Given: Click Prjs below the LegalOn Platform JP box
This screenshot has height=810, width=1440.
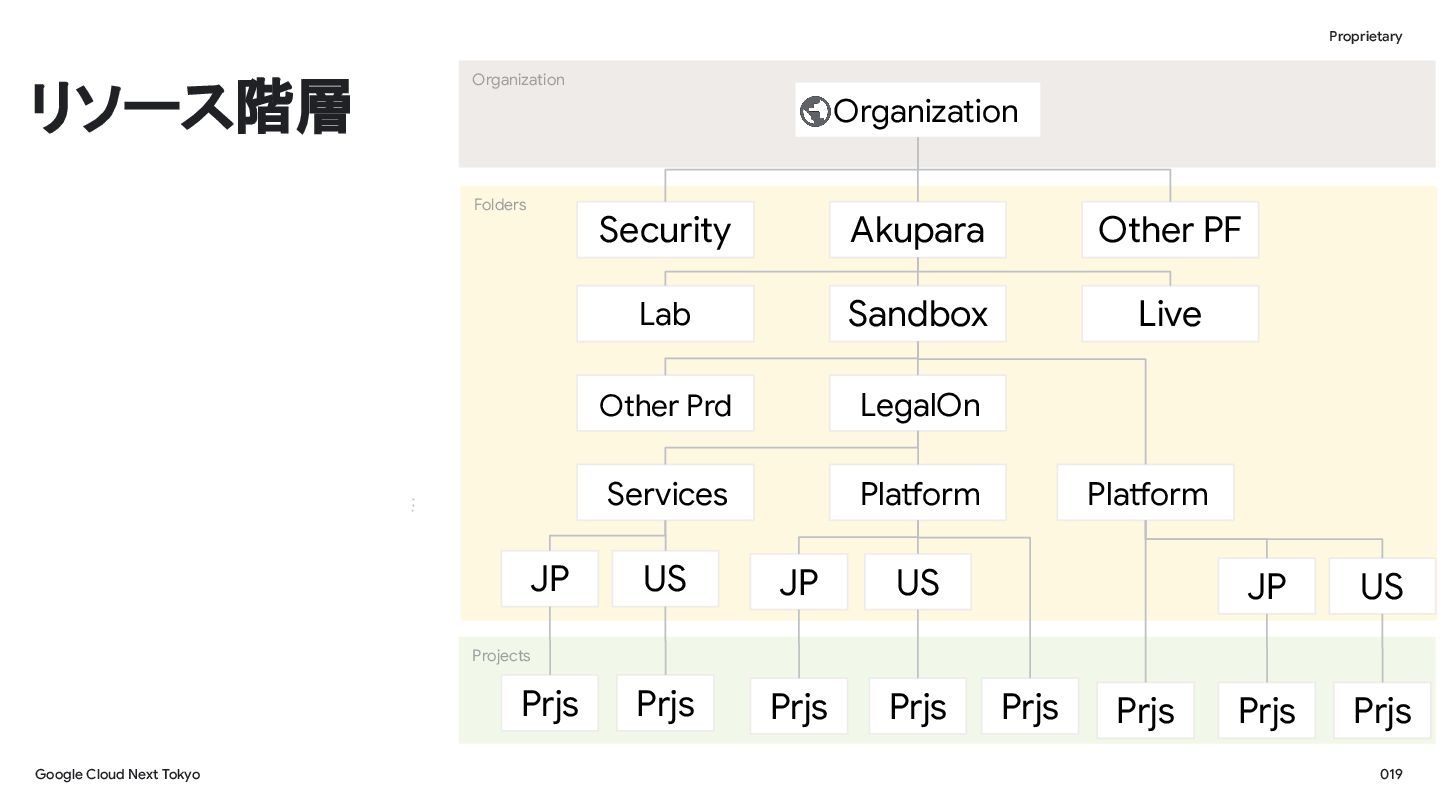Looking at the screenshot, I should [799, 707].
